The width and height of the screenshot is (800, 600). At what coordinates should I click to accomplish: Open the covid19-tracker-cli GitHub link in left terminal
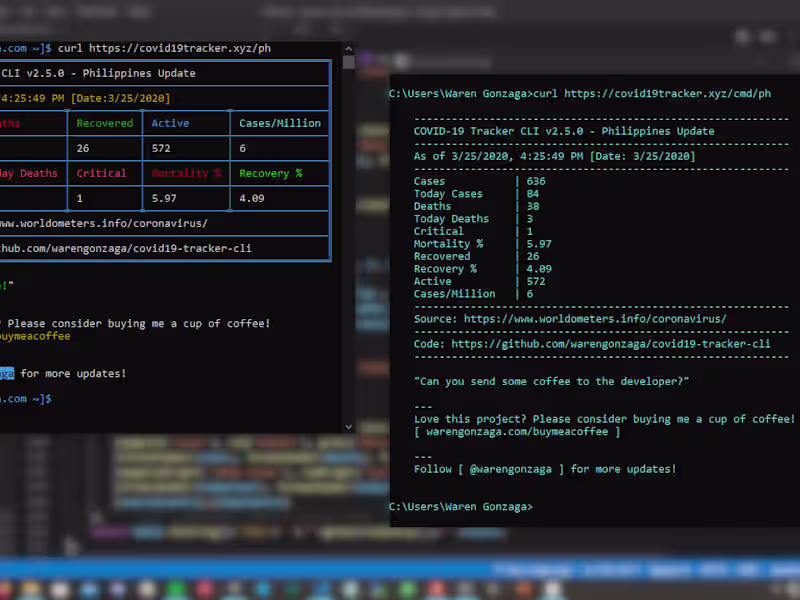point(126,248)
